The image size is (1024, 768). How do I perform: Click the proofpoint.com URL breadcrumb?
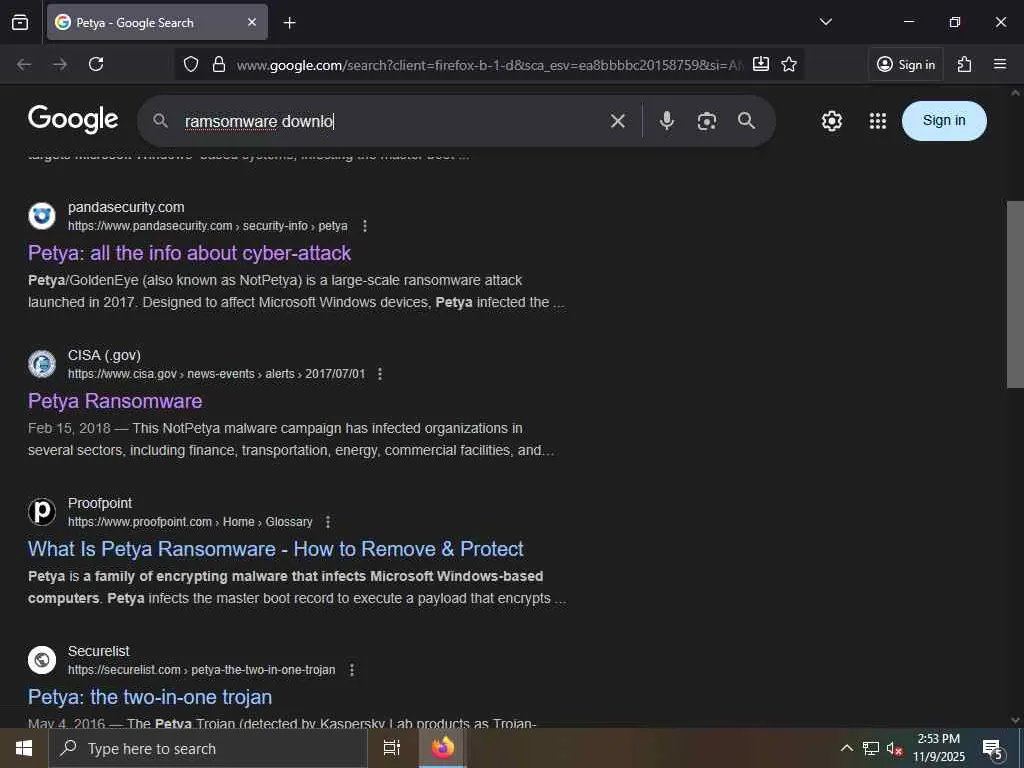click(x=190, y=522)
